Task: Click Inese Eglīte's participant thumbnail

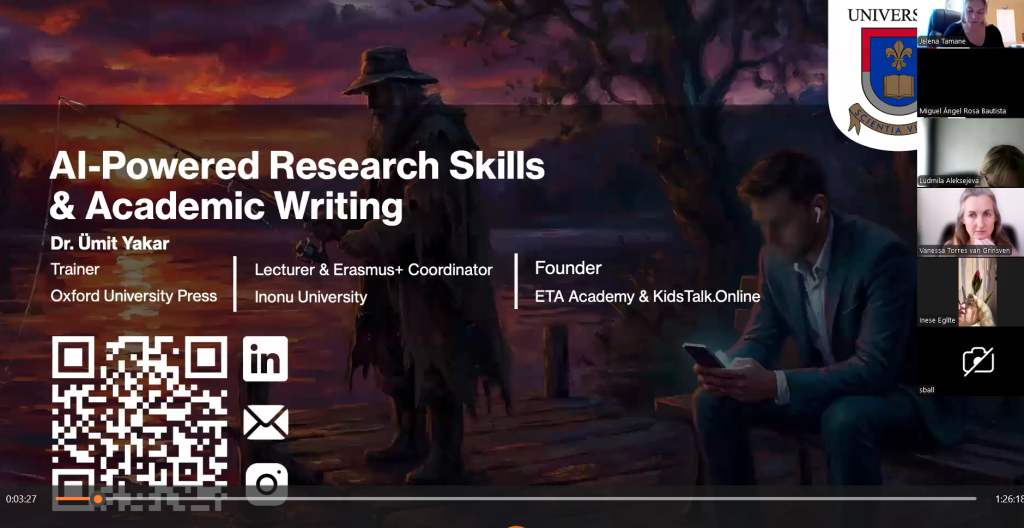Action: click(970, 292)
